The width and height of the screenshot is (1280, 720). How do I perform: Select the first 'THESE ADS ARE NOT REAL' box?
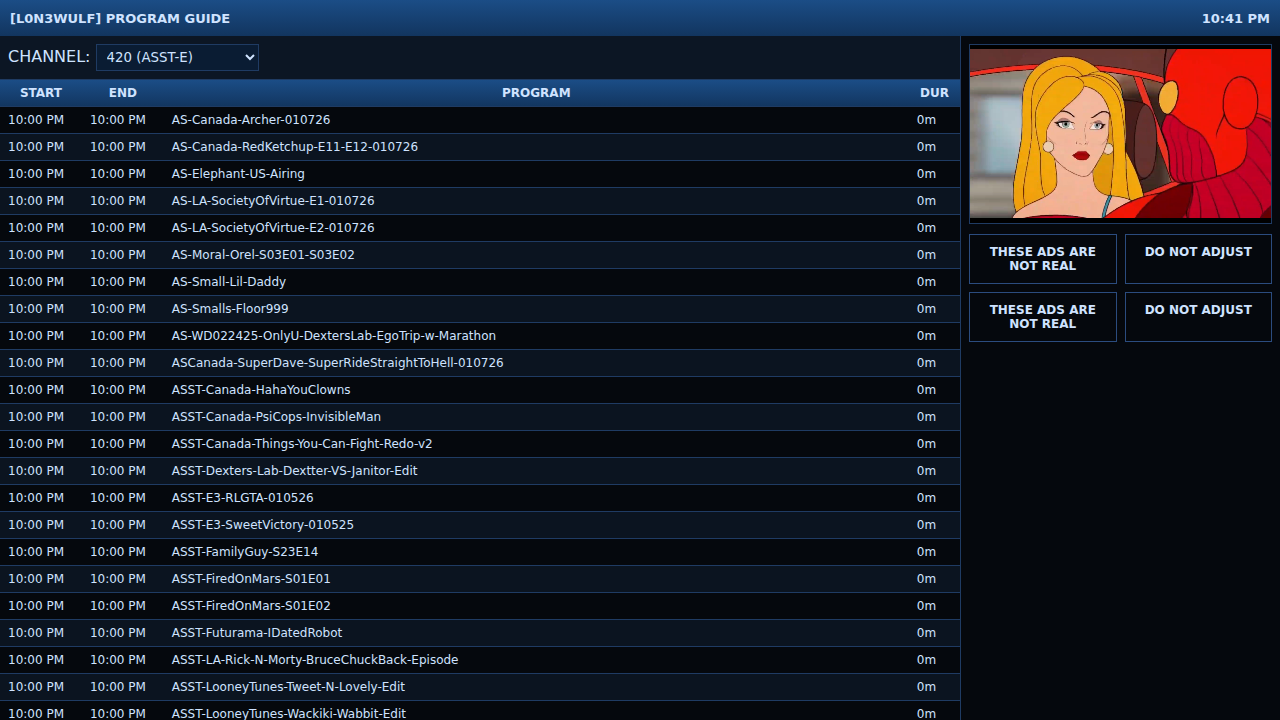click(1042, 259)
